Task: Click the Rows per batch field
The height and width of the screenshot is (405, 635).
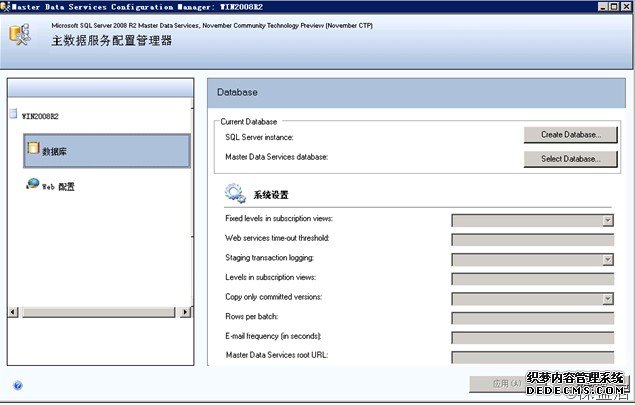Action: 532,318
